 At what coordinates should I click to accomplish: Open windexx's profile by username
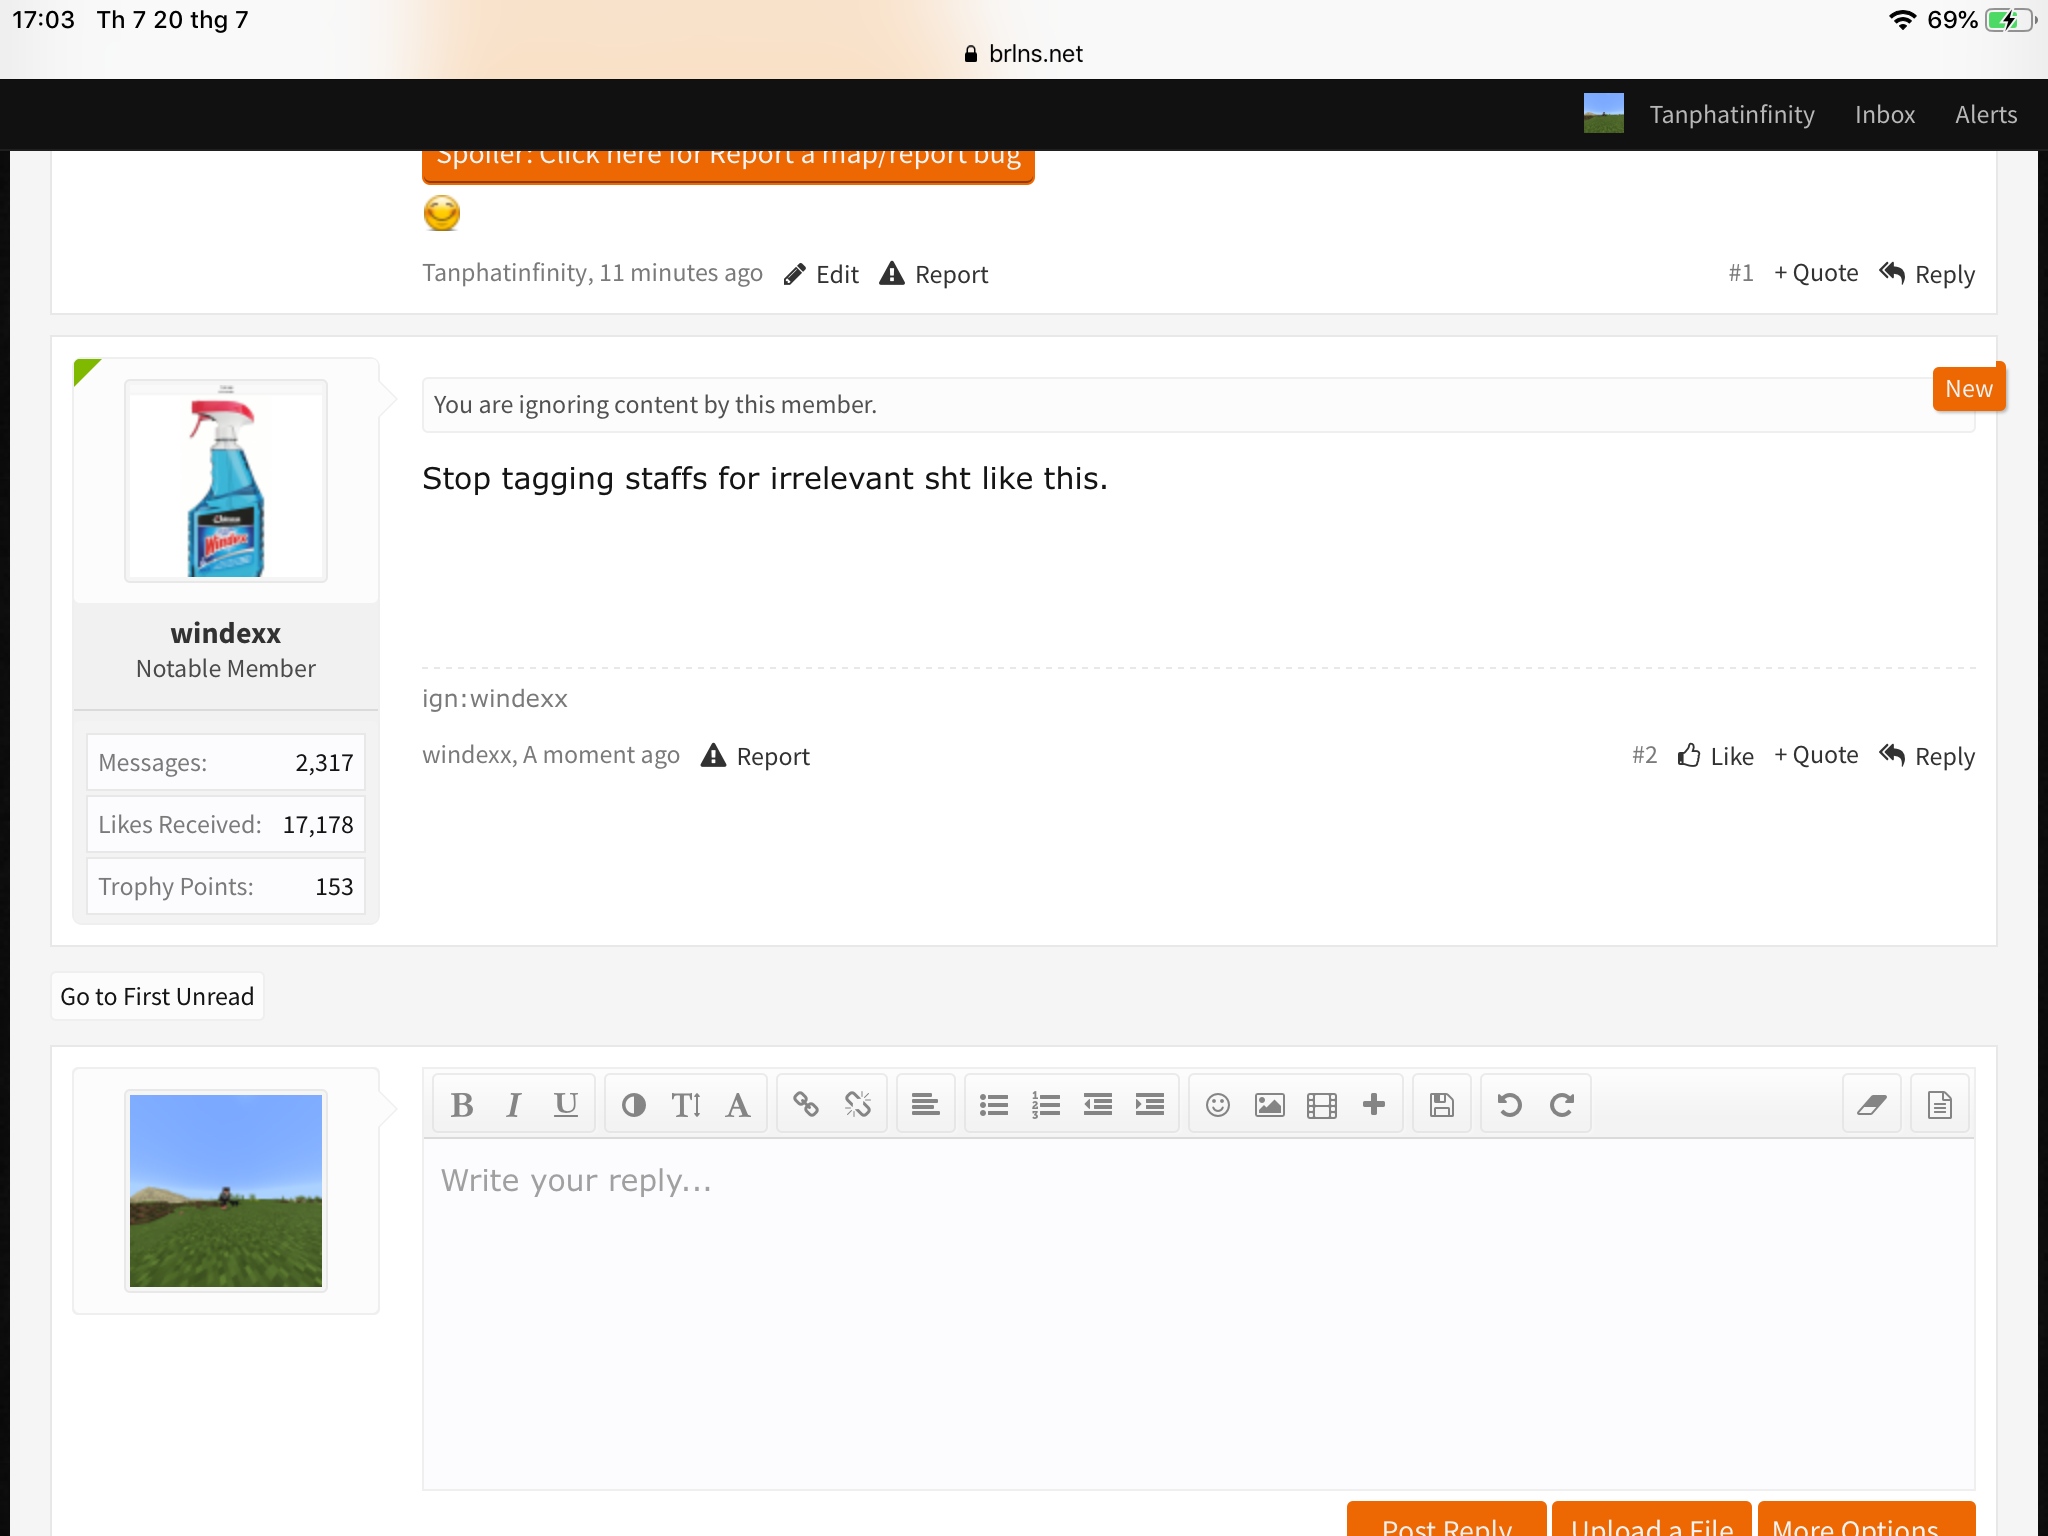226,633
